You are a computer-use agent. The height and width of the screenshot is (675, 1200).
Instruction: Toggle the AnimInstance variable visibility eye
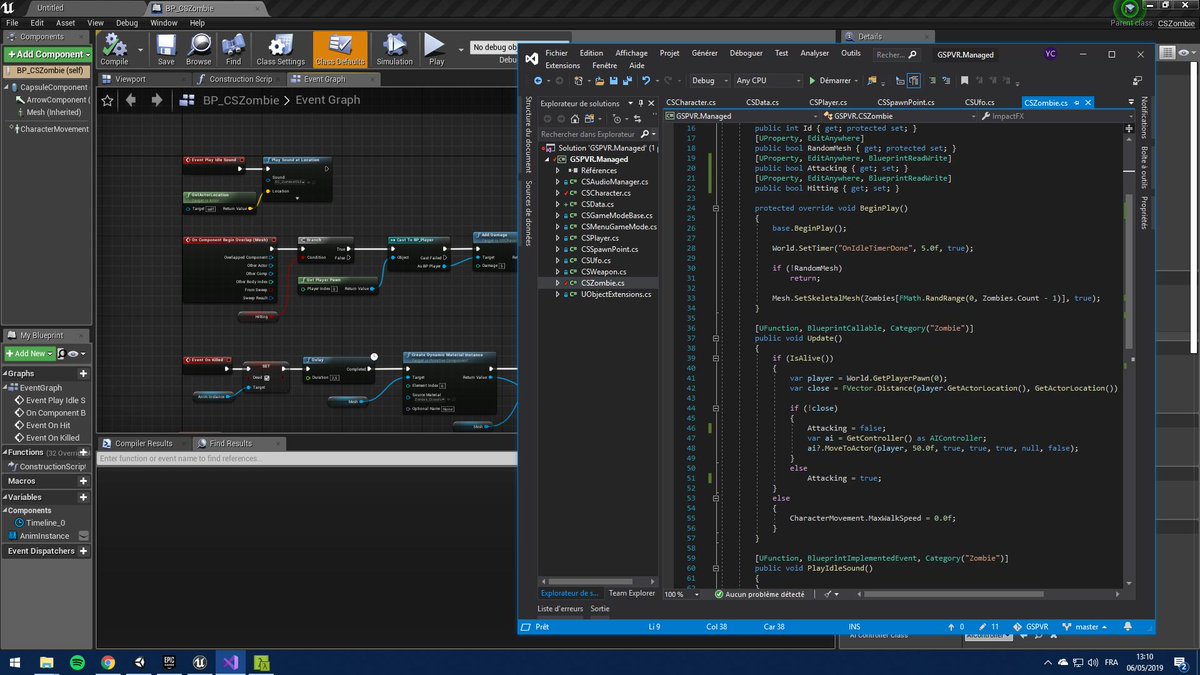point(82,536)
